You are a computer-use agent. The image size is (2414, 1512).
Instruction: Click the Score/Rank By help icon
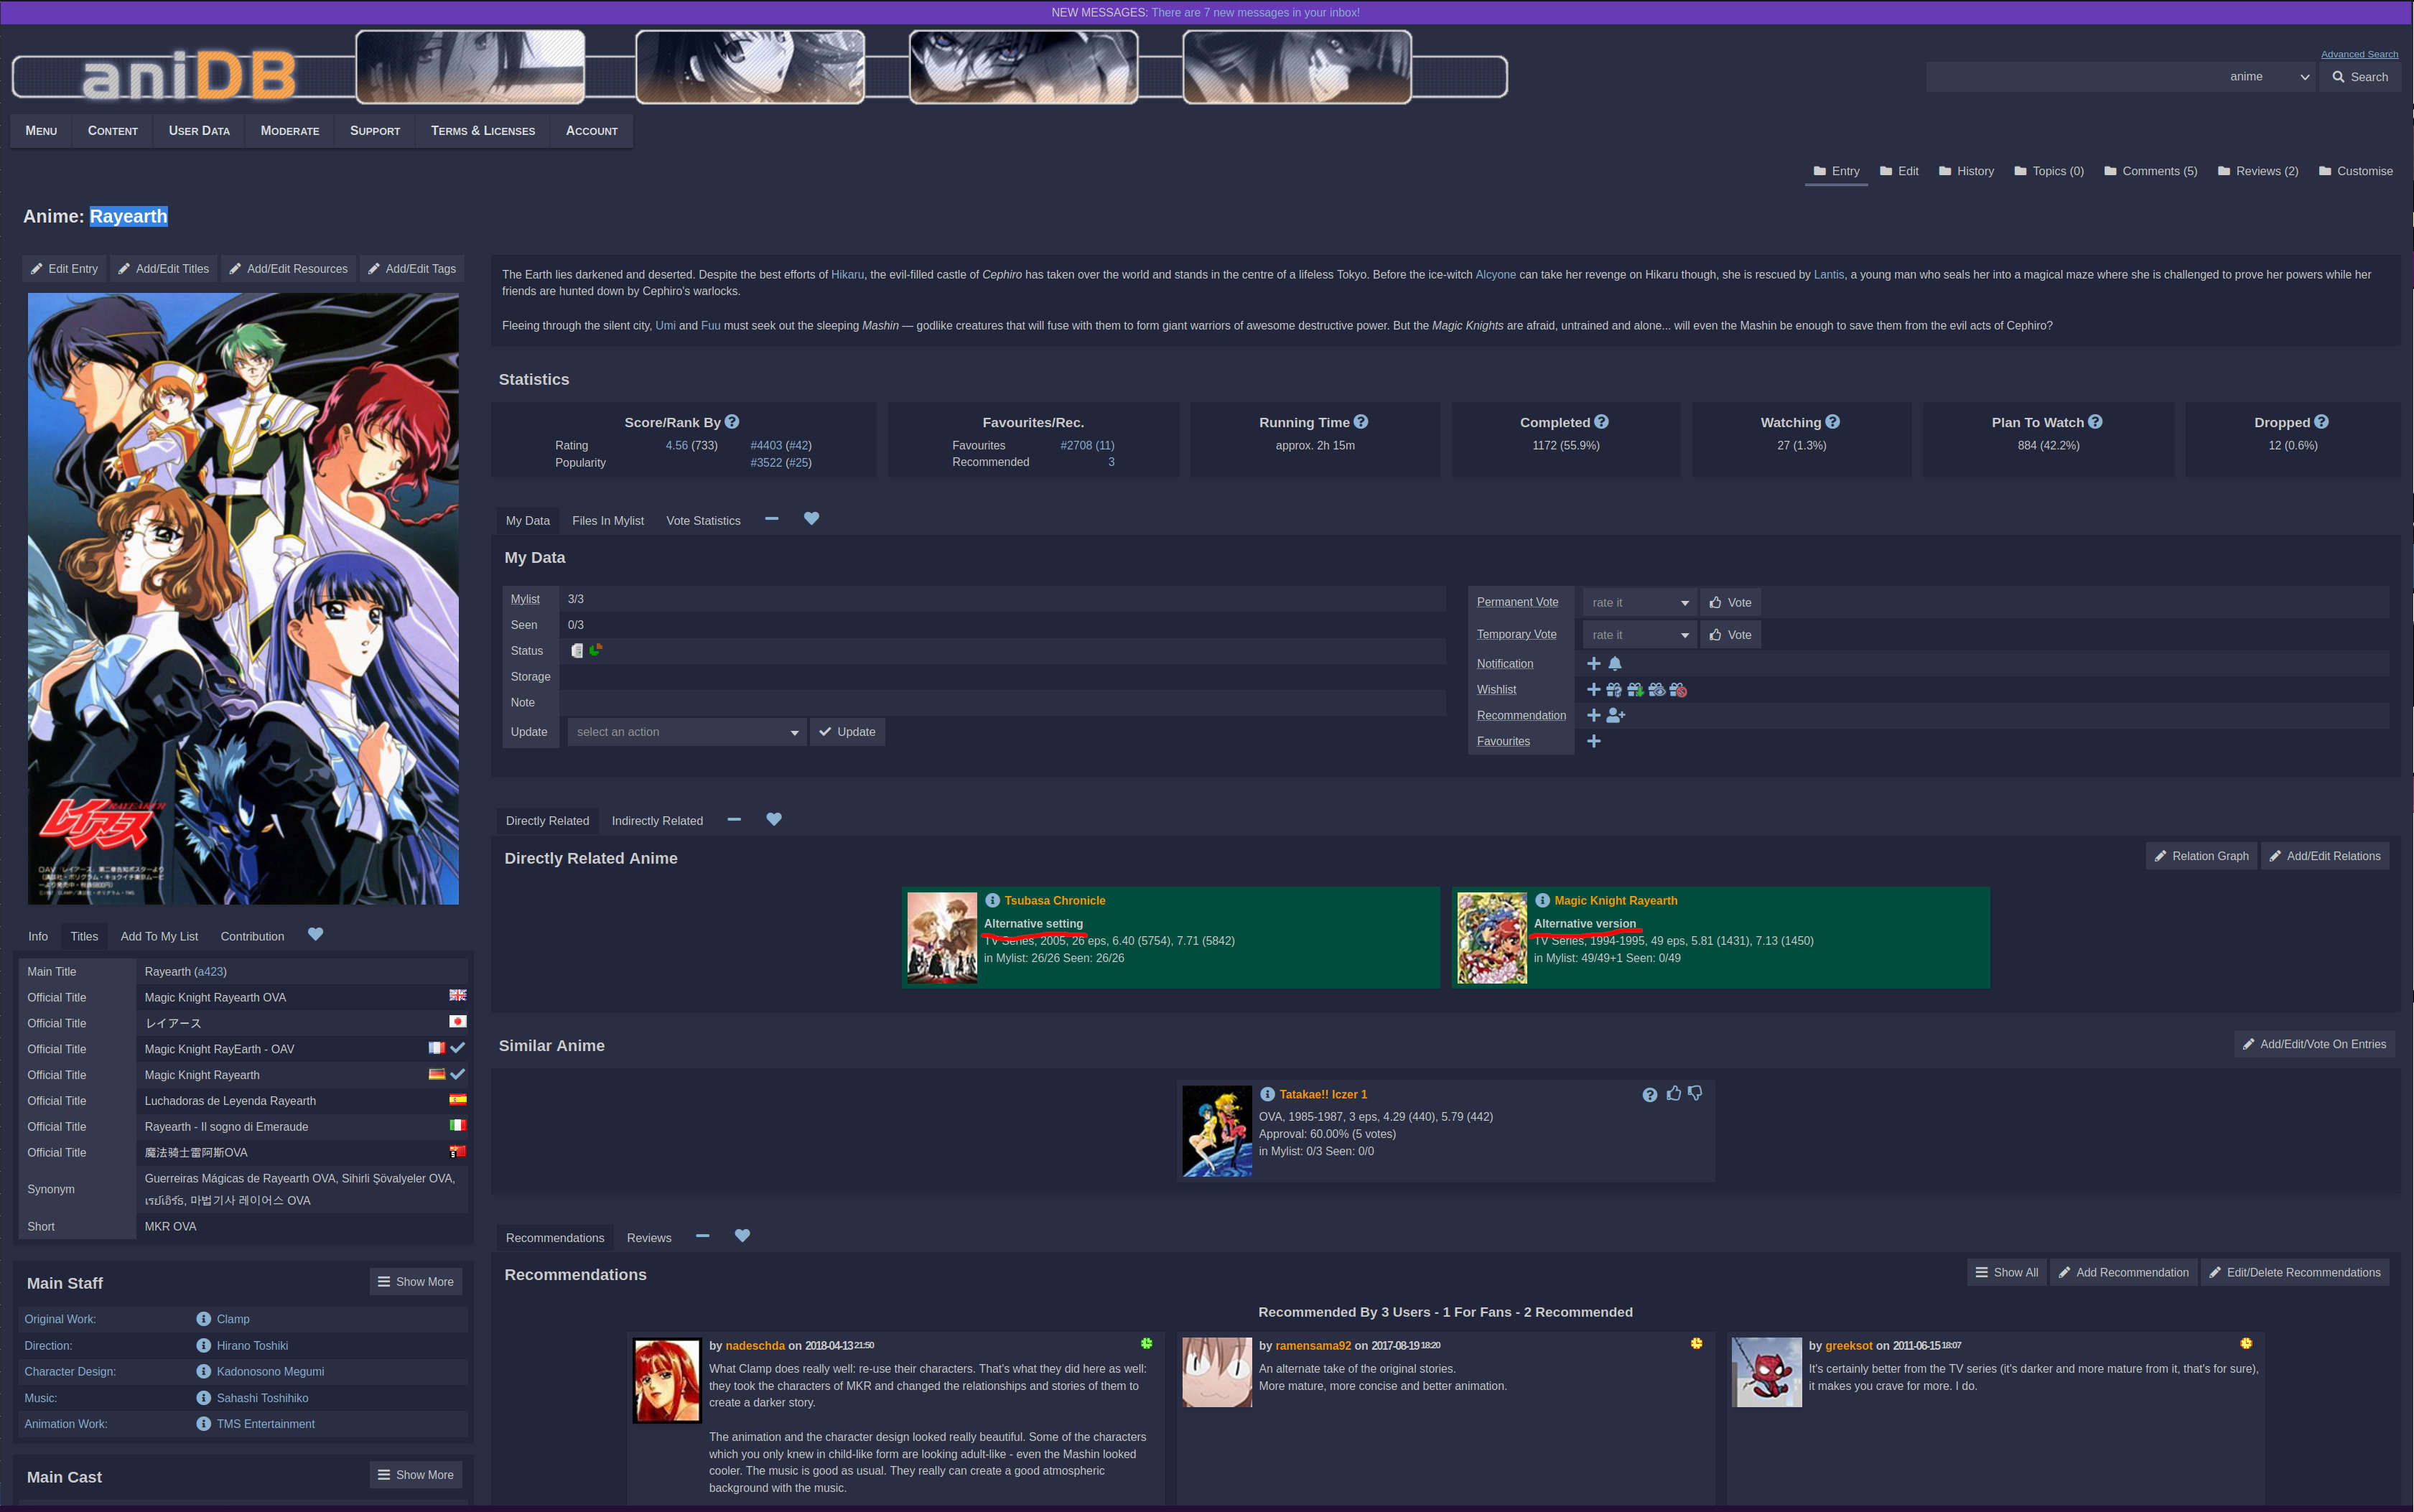pos(732,422)
